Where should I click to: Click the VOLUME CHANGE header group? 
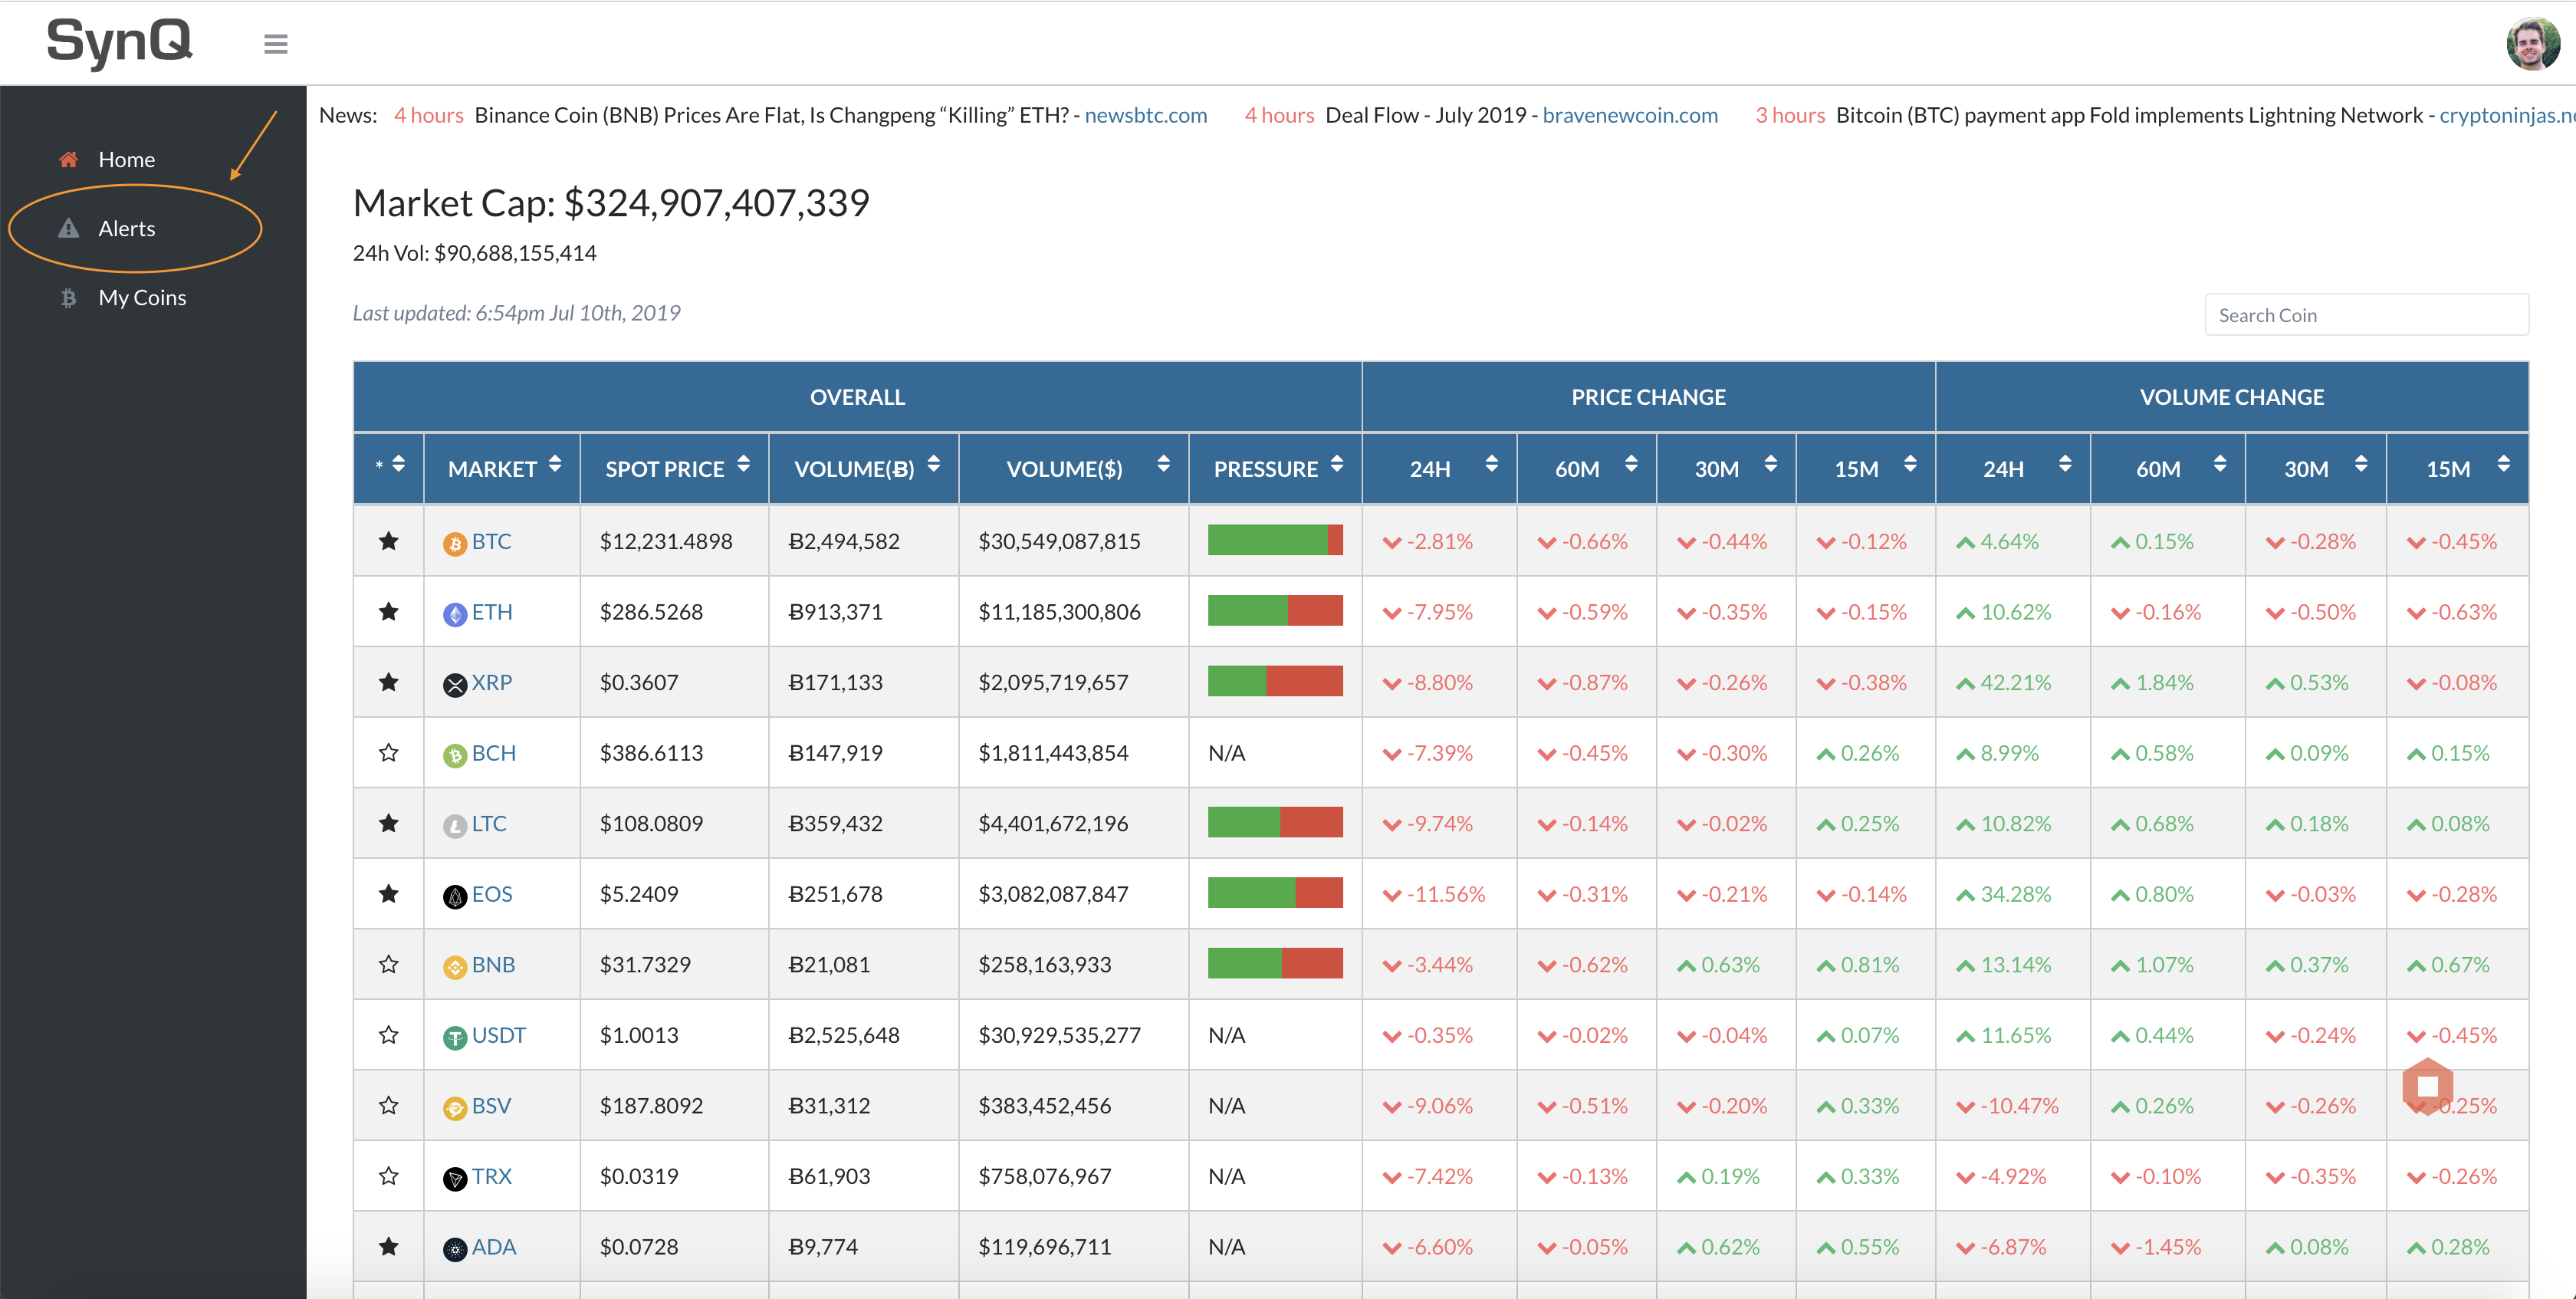(x=2232, y=397)
